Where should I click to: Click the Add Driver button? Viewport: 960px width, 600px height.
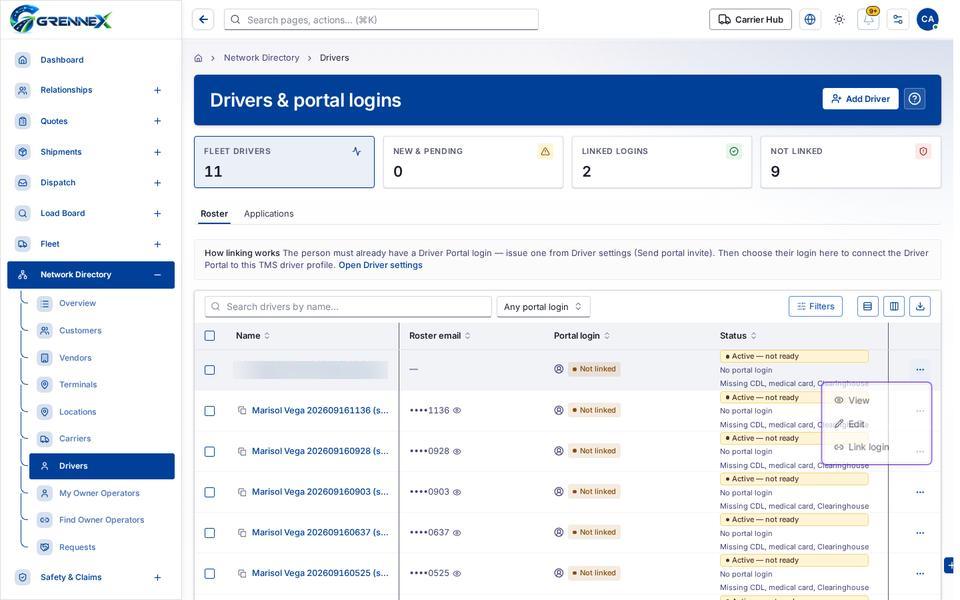(x=860, y=99)
